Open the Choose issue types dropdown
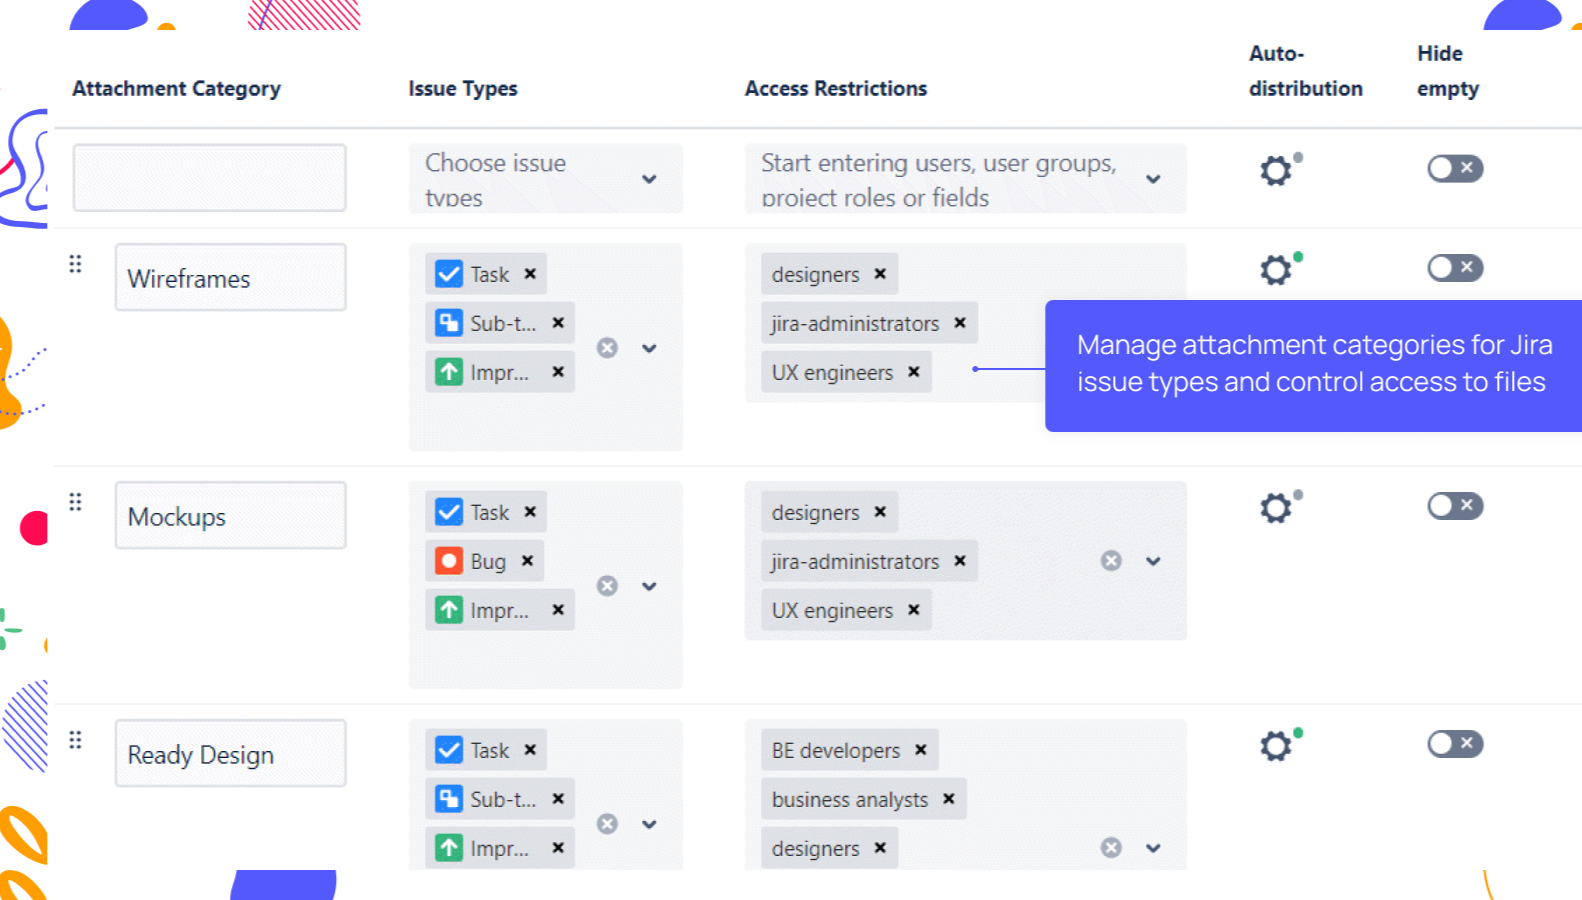This screenshot has height=900, width=1582. pos(546,179)
